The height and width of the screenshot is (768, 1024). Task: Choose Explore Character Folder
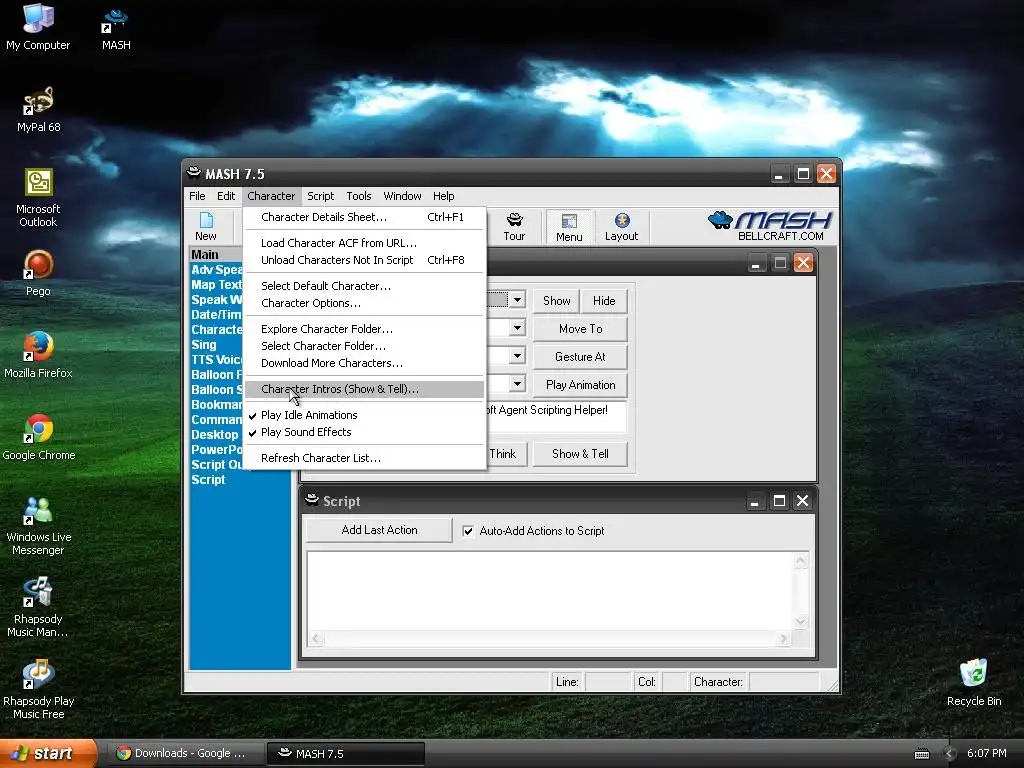[364, 329]
